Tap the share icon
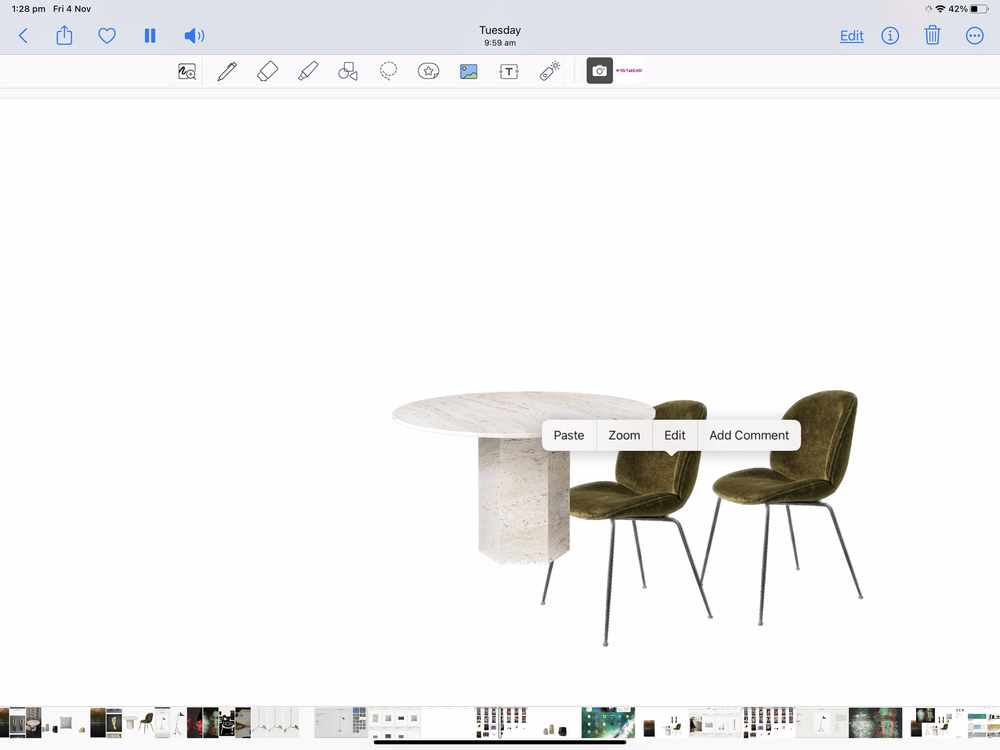The image size is (1000, 750). pyautogui.click(x=64, y=35)
